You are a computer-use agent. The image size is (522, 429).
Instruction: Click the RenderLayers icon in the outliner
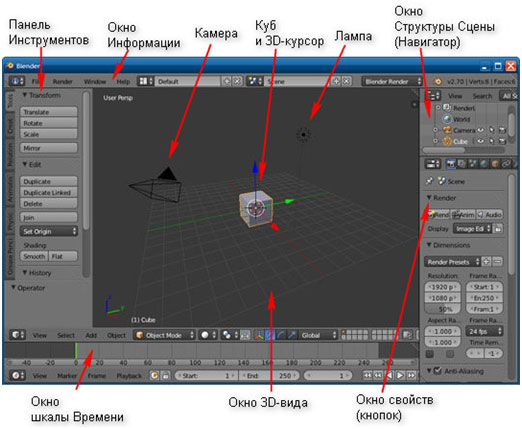click(447, 108)
